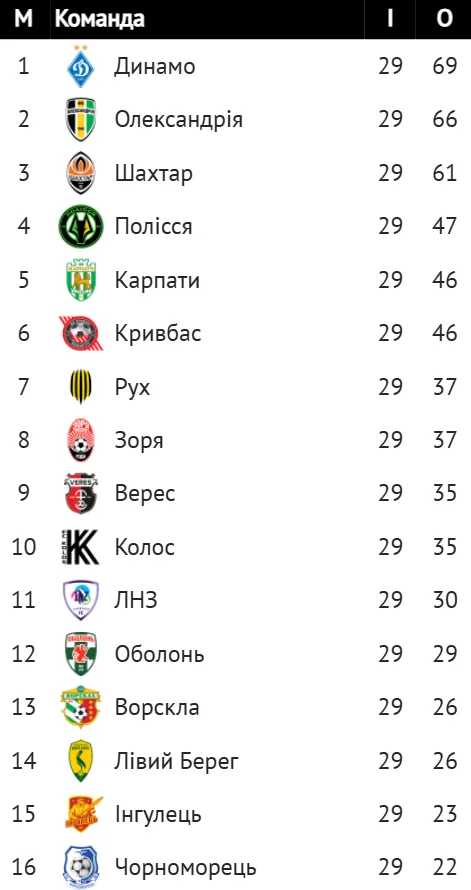The height and width of the screenshot is (890, 471).
Task: Click the І games-played column header
Action: (x=390, y=19)
